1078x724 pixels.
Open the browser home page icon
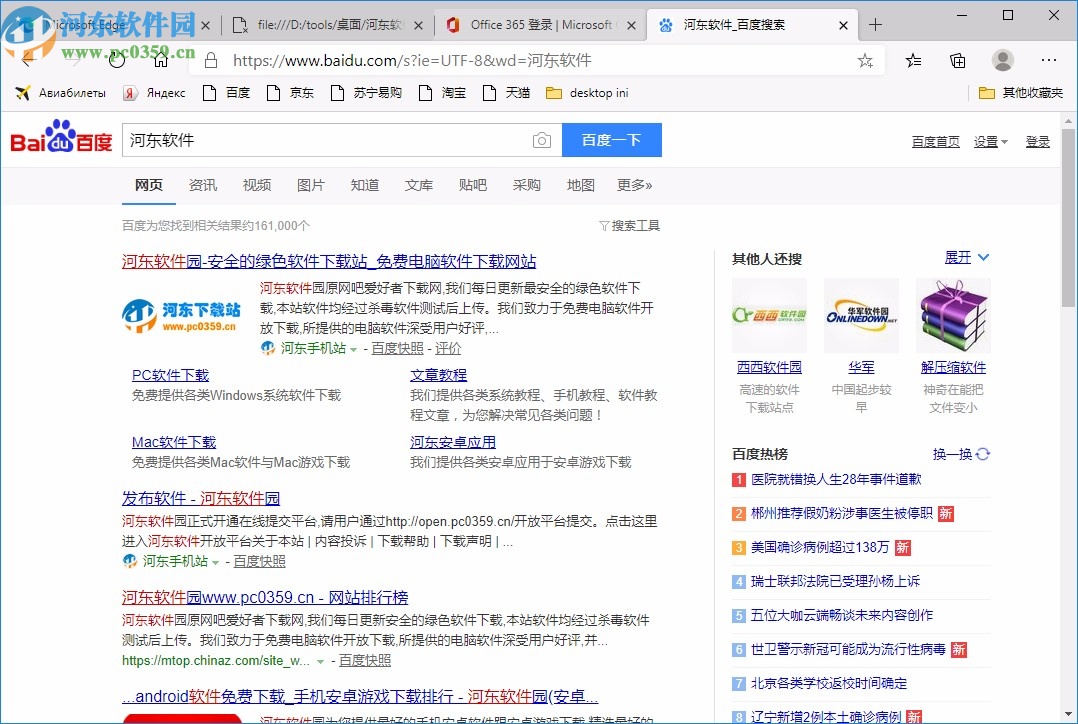point(160,59)
